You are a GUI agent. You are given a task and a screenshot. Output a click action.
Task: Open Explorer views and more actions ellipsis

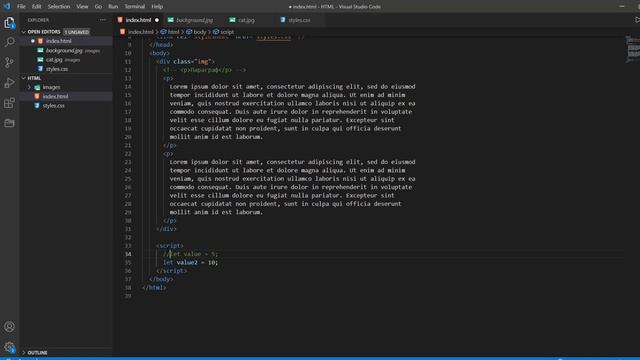tap(102, 20)
